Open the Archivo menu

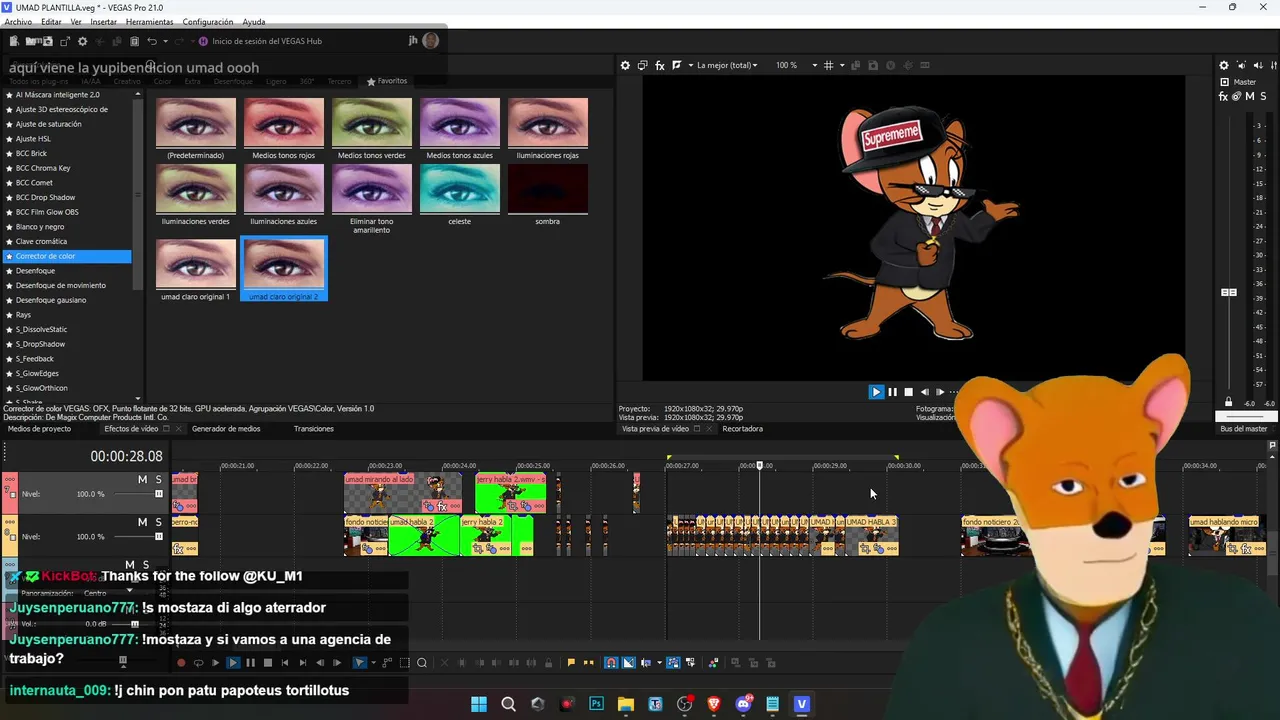coord(18,22)
